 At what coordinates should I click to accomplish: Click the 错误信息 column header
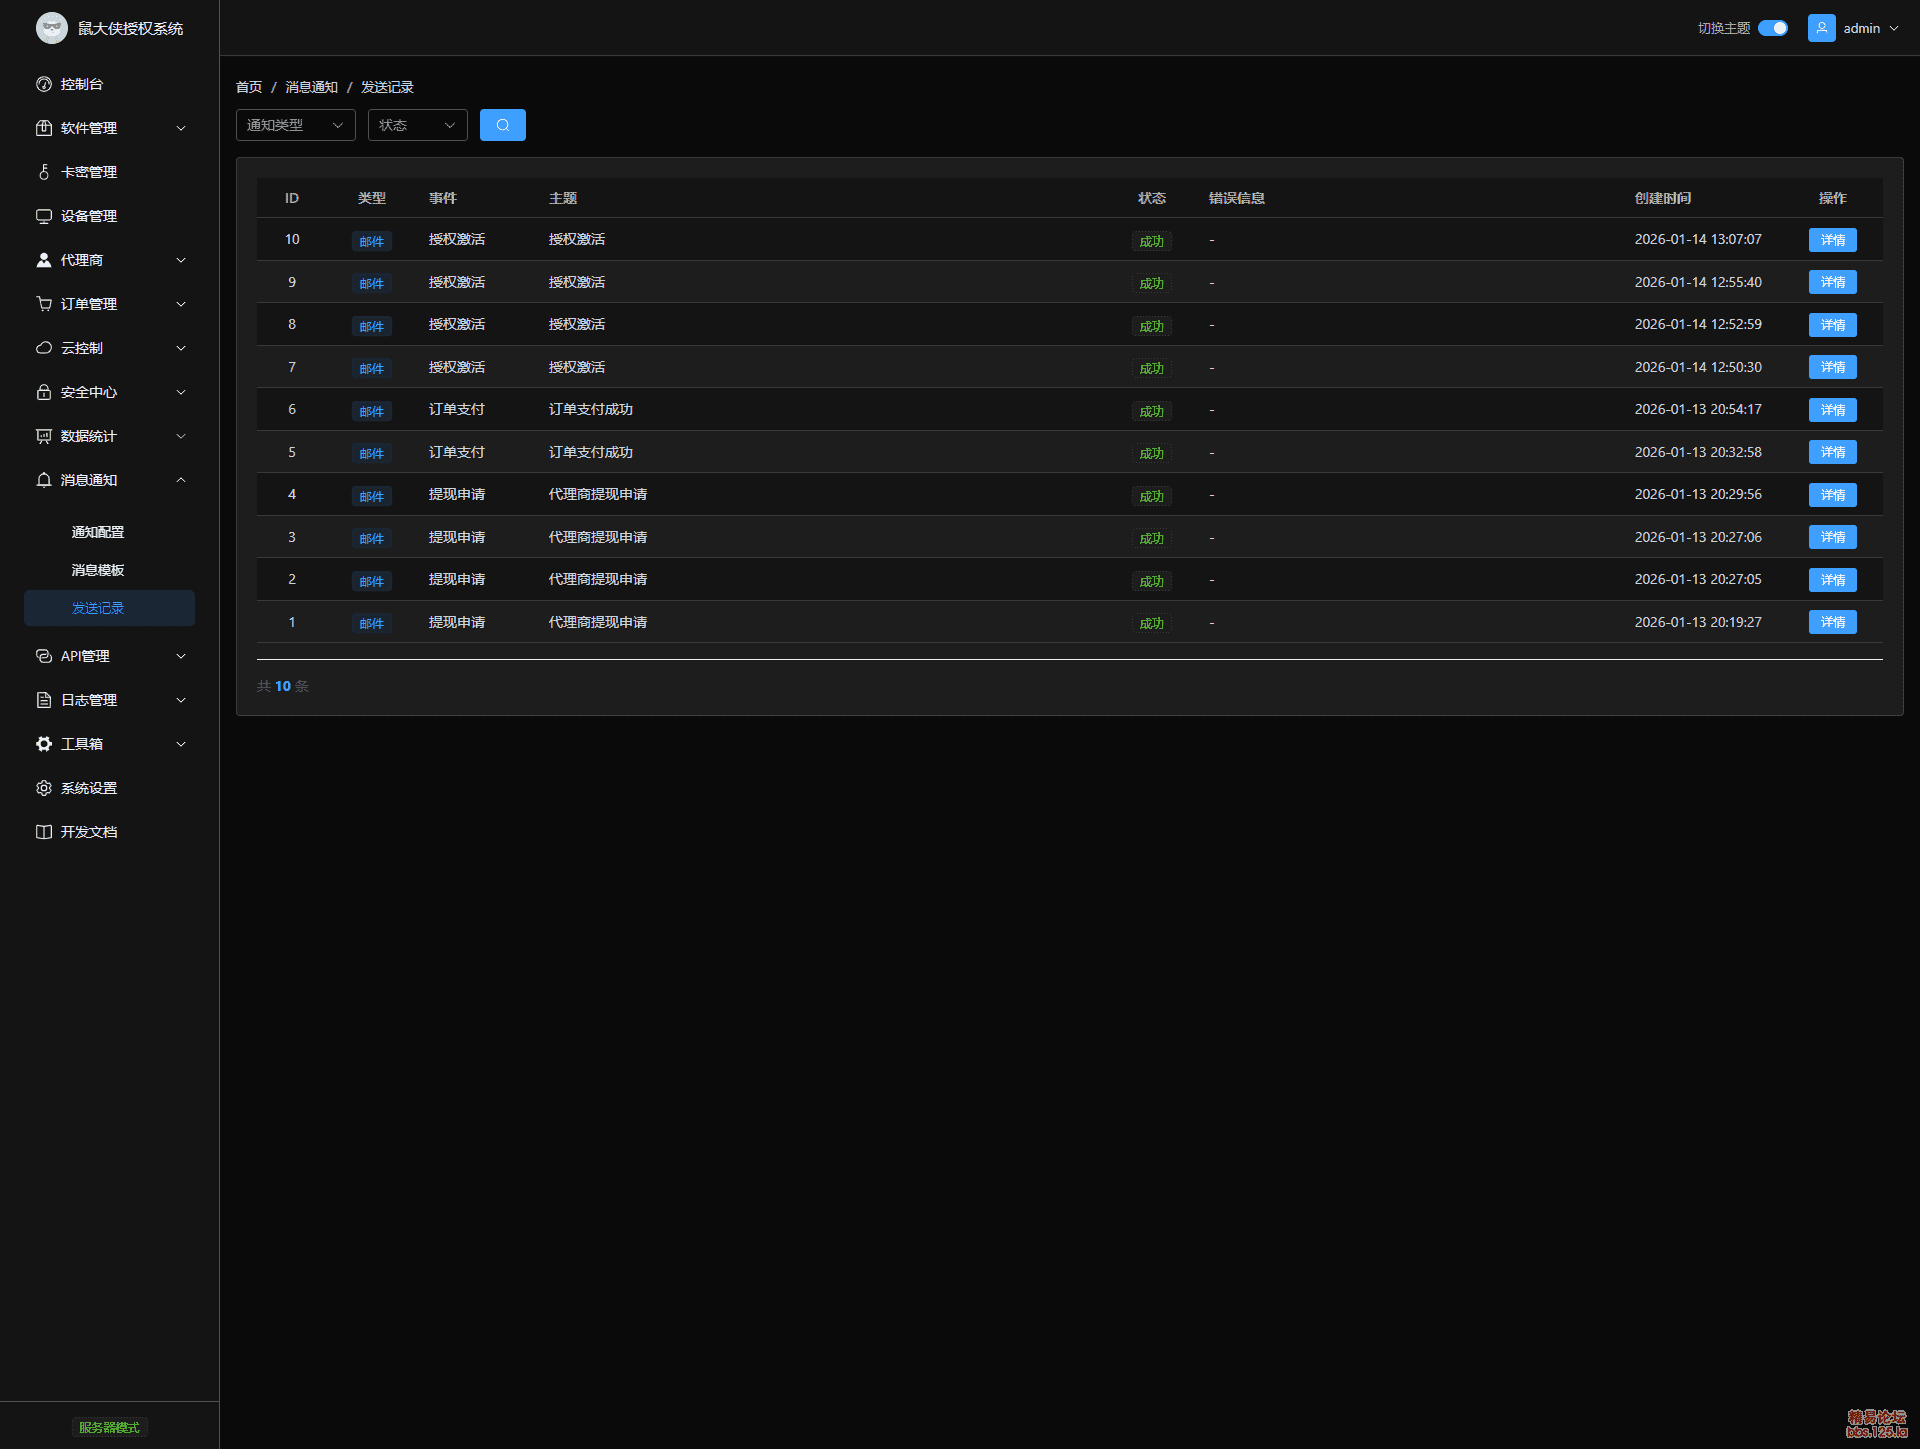coord(1237,198)
